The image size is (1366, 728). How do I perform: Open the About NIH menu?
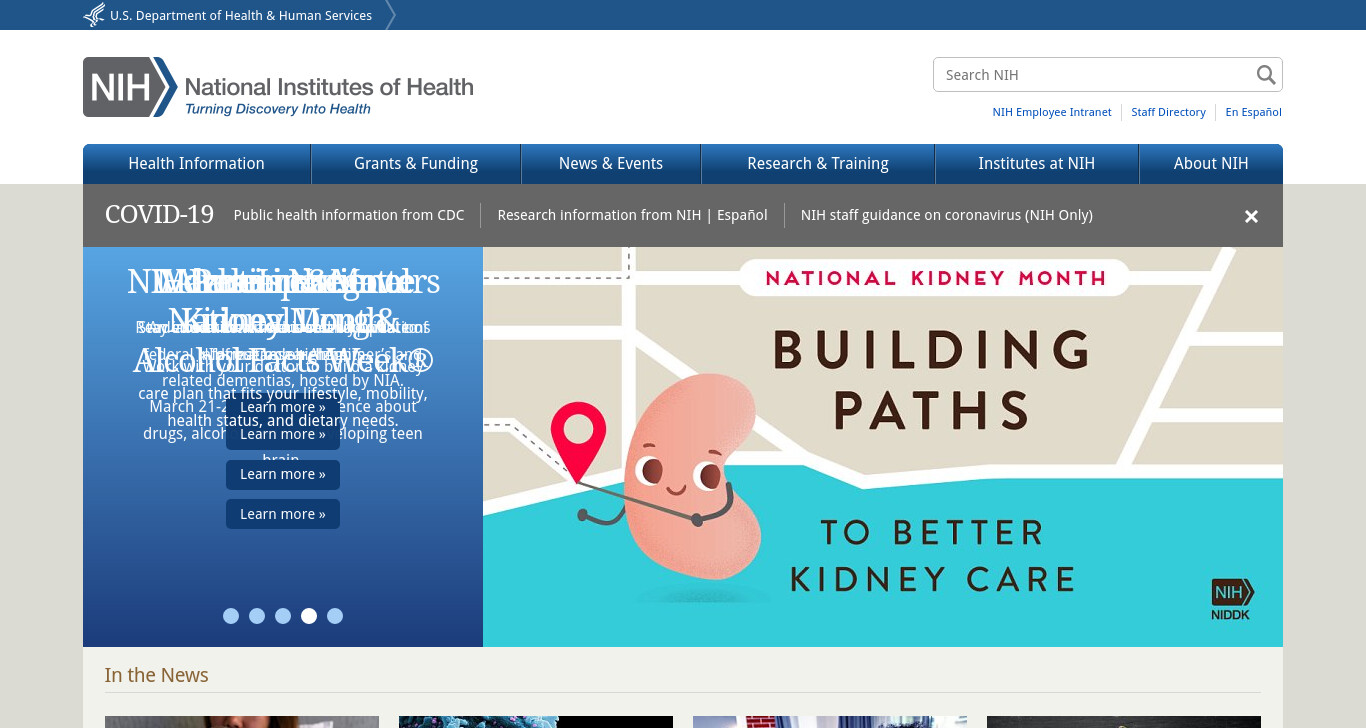[1211, 164]
